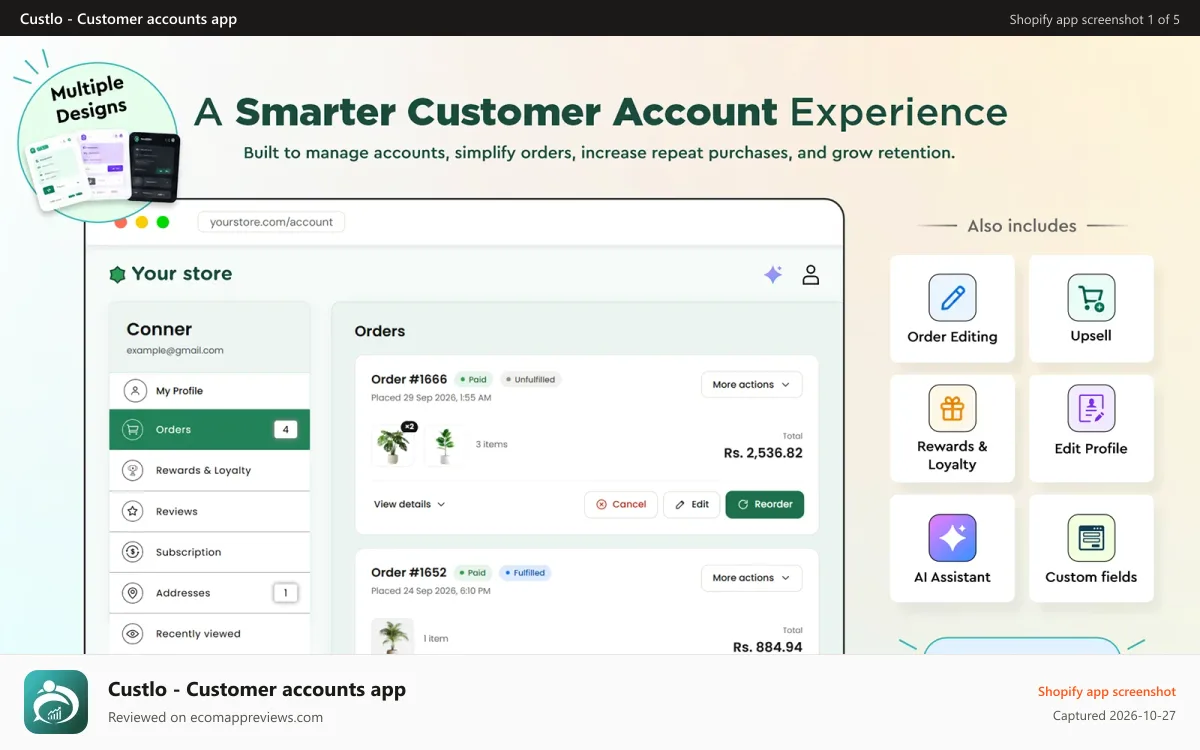Open the Recently viewed sidebar item
The width and height of the screenshot is (1200, 750).
pyautogui.click(x=209, y=634)
